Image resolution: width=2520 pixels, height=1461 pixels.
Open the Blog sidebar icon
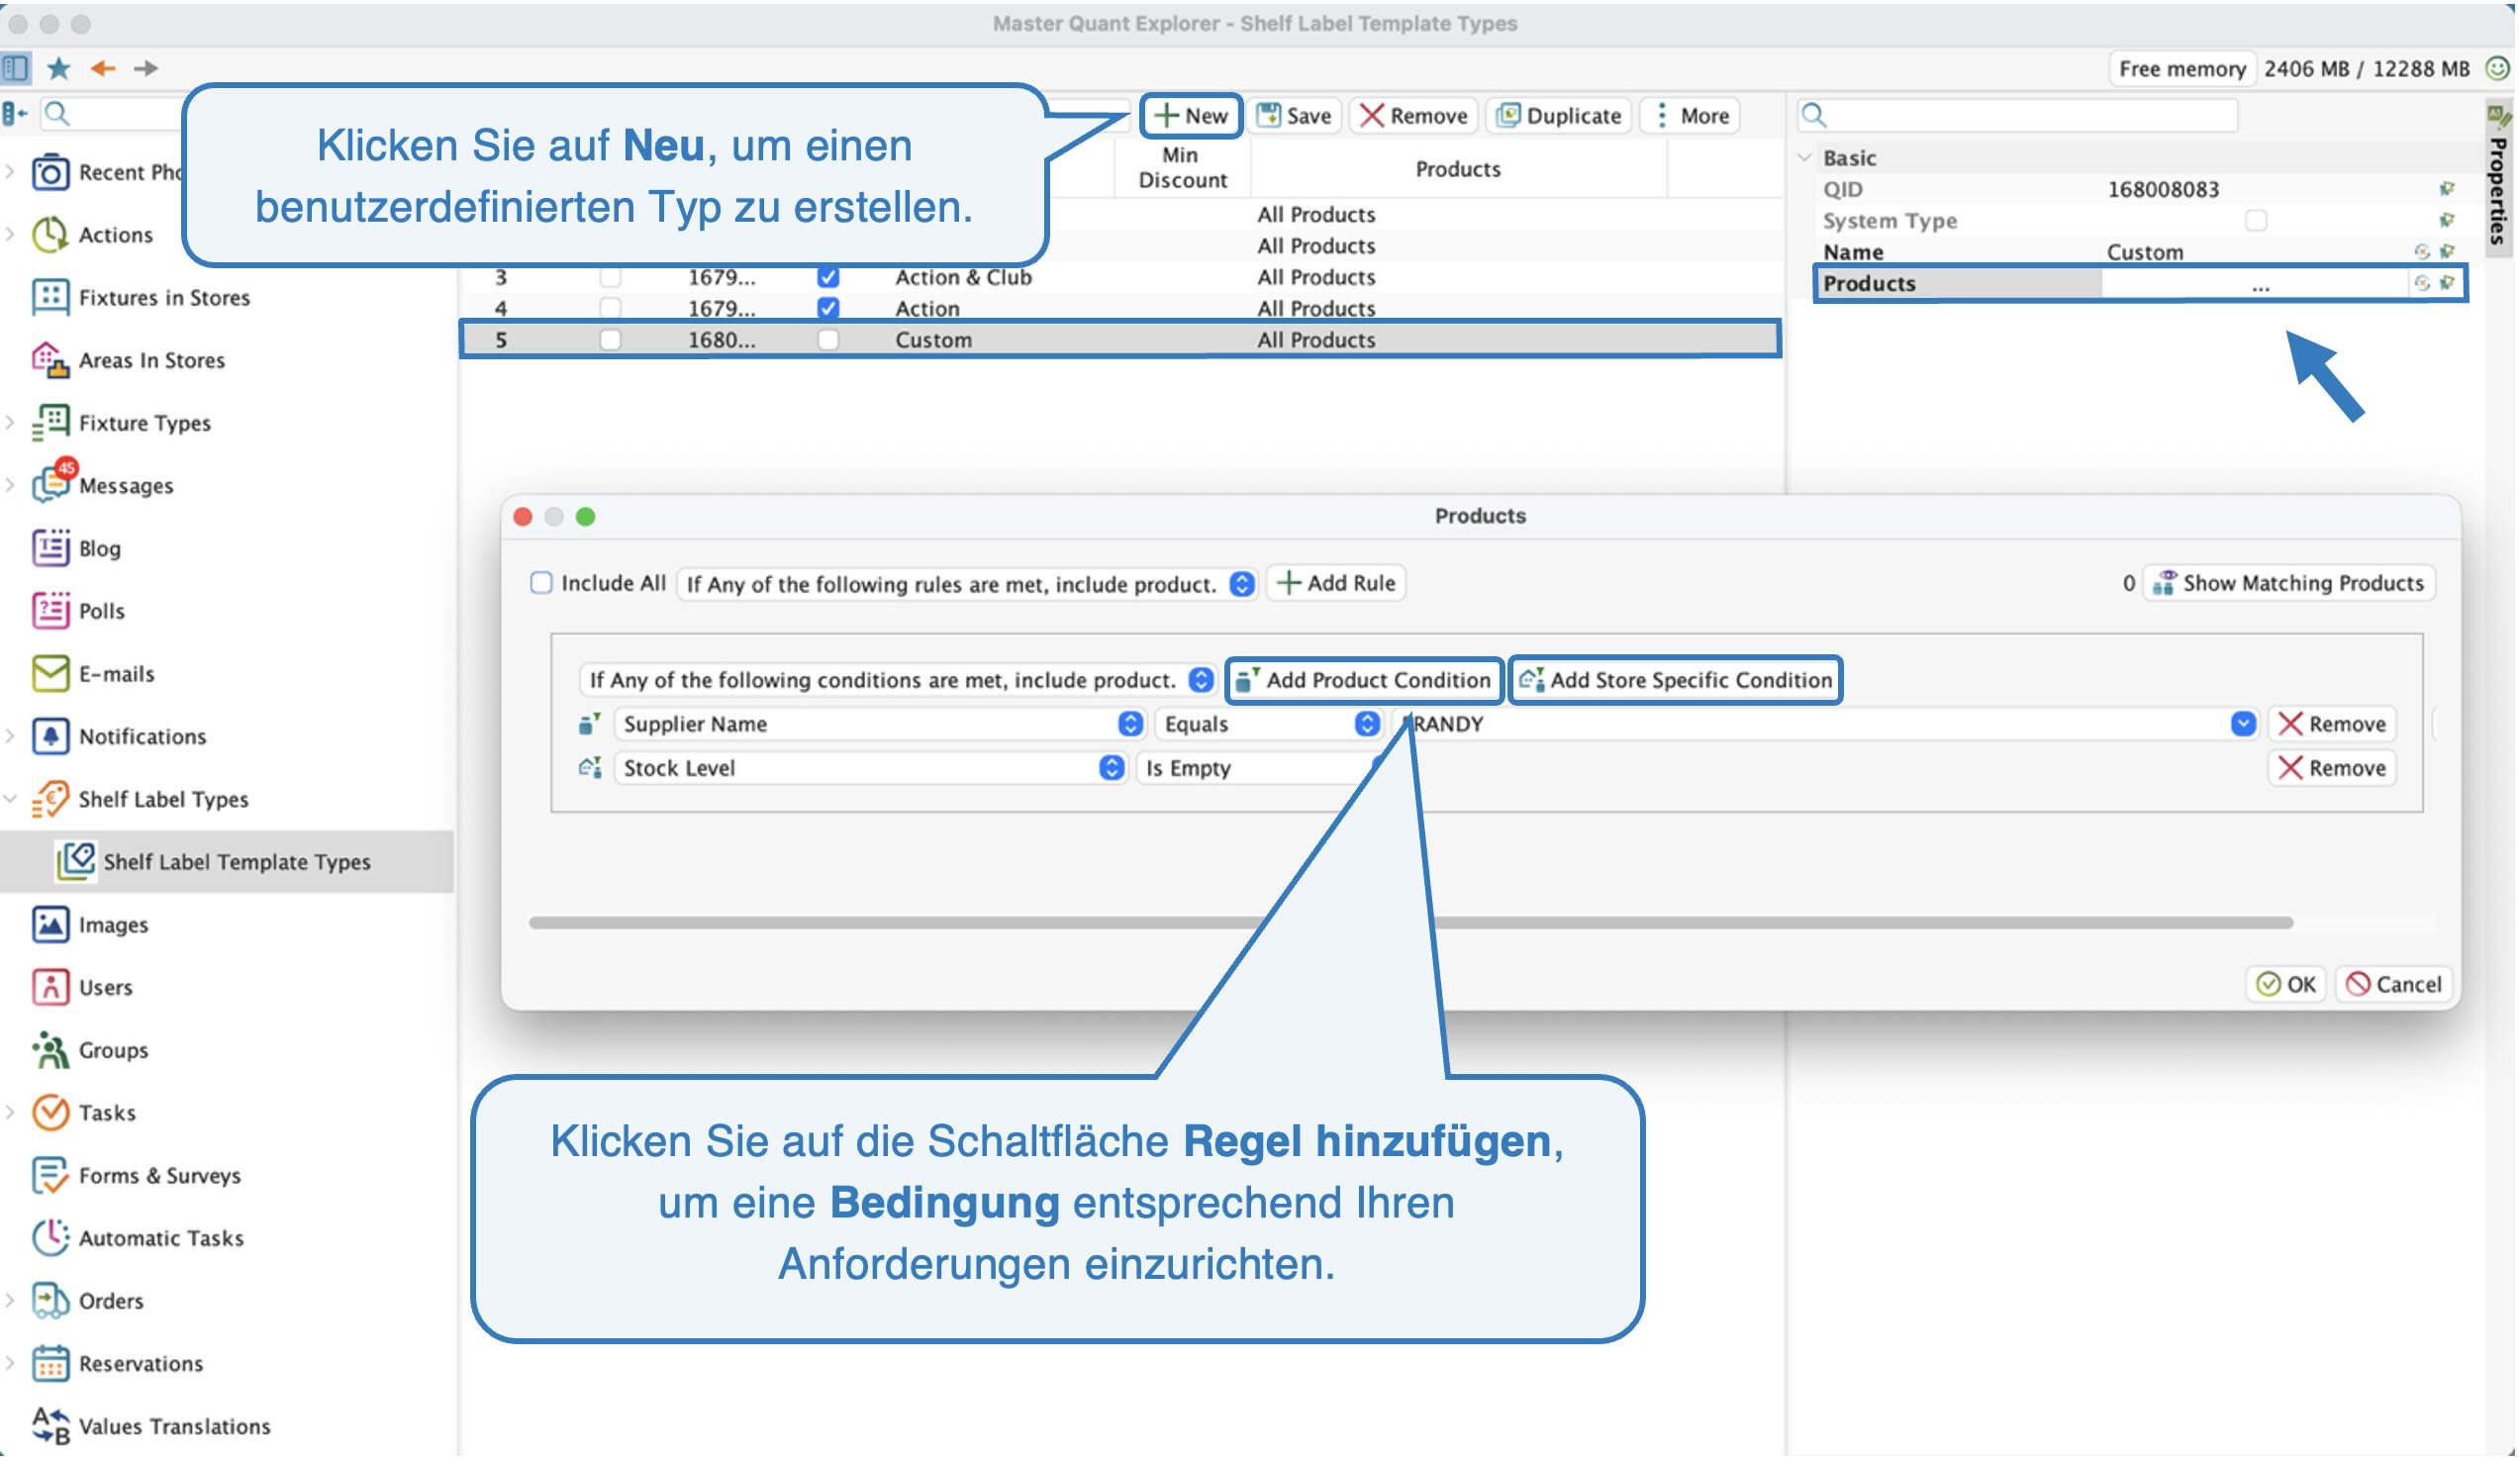click(x=50, y=548)
